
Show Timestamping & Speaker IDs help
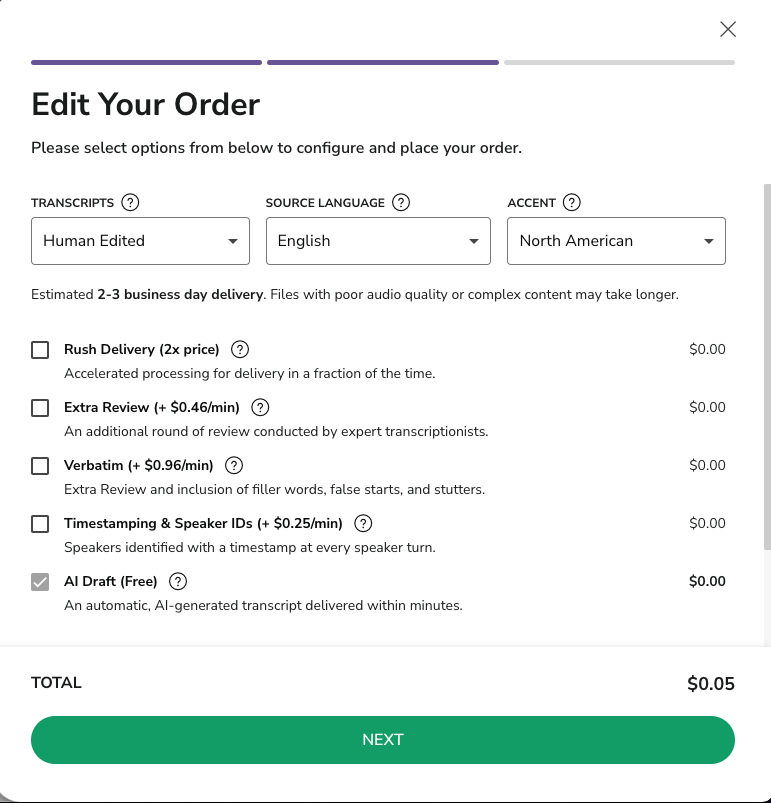364,523
